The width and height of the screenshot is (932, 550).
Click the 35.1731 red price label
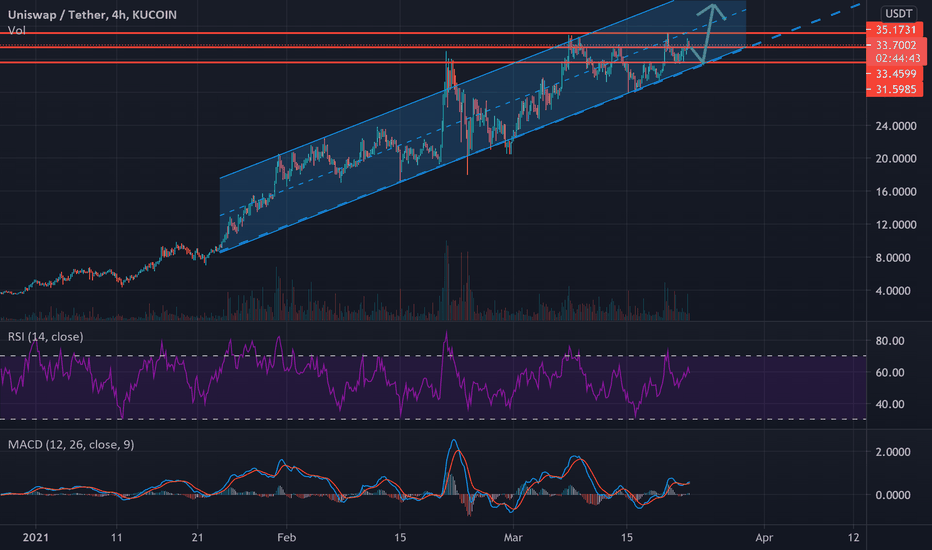[895, 30]
